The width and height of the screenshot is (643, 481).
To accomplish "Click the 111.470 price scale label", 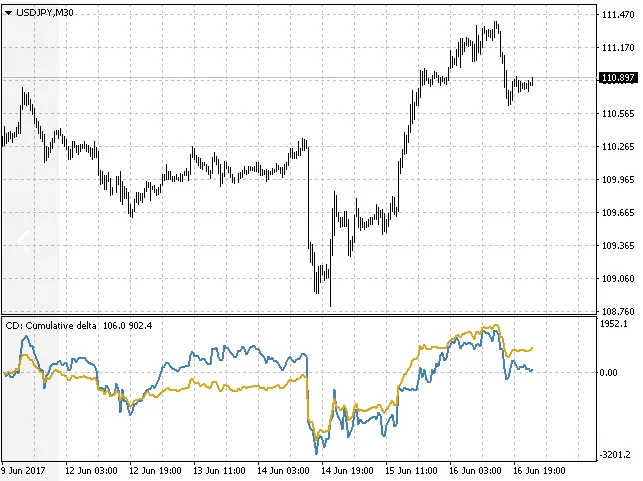I will pos(616,15).
